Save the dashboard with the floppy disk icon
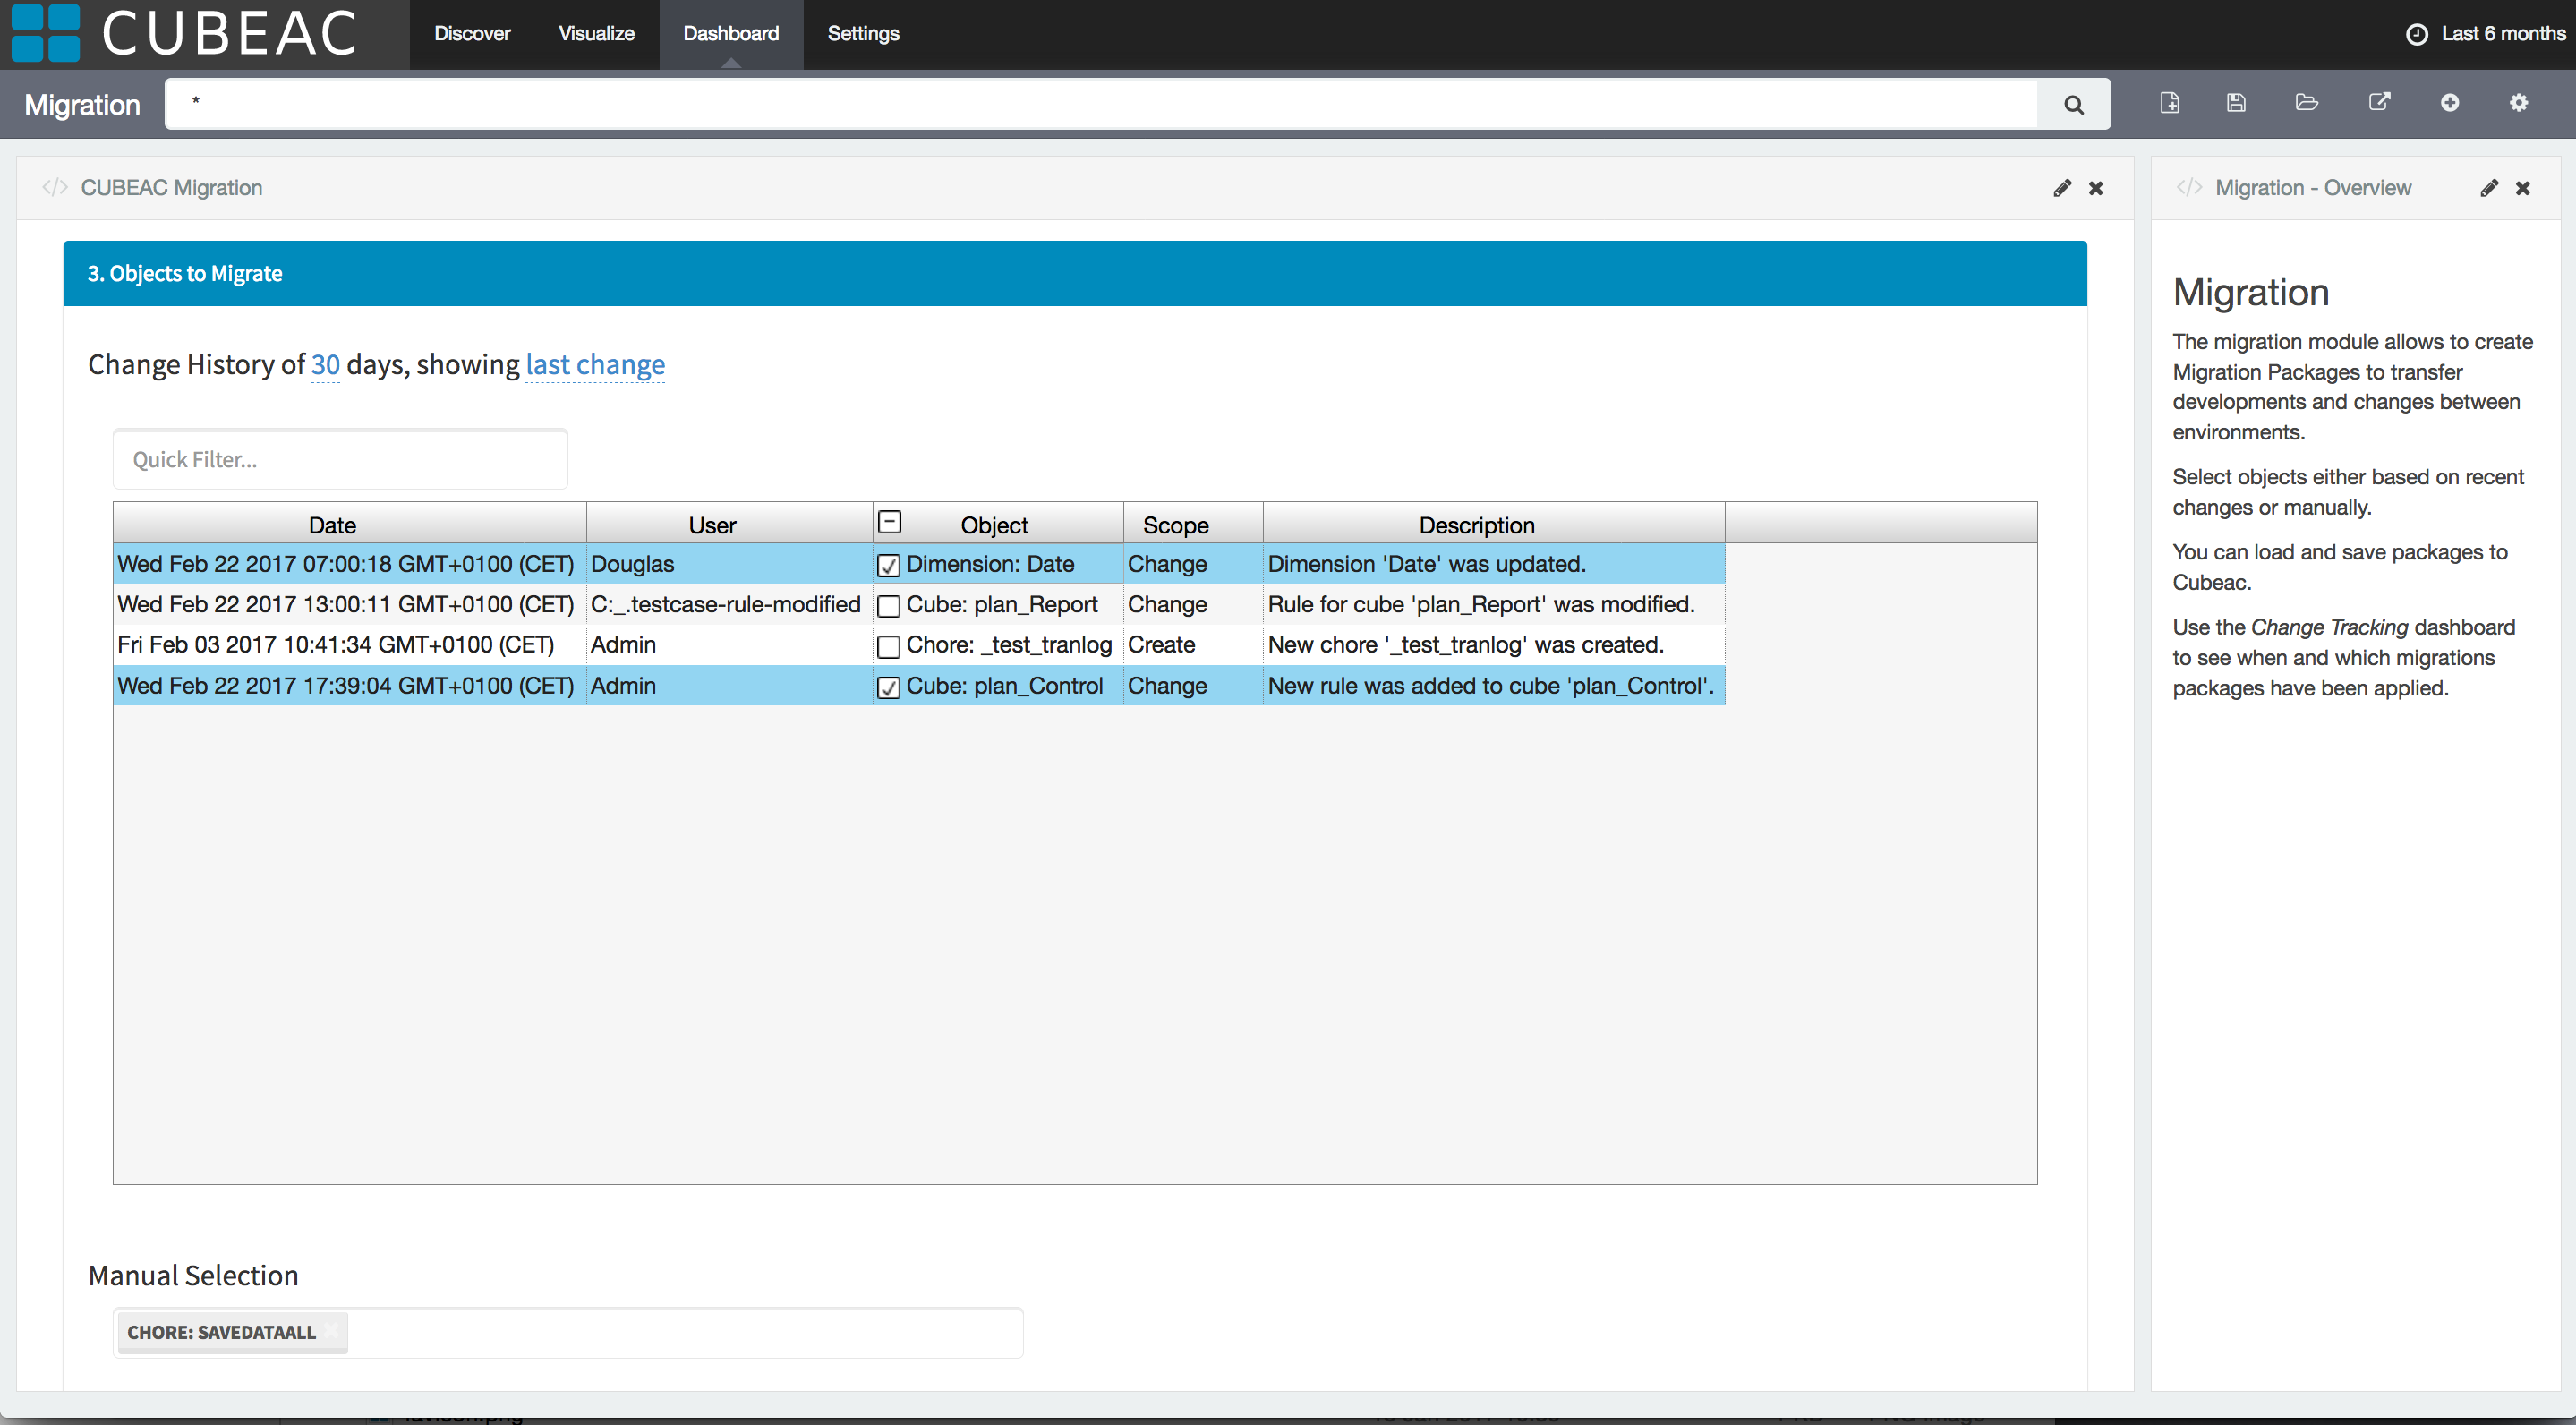This screenshot has height=1425, width=2576. click(x=2237, y=103)
